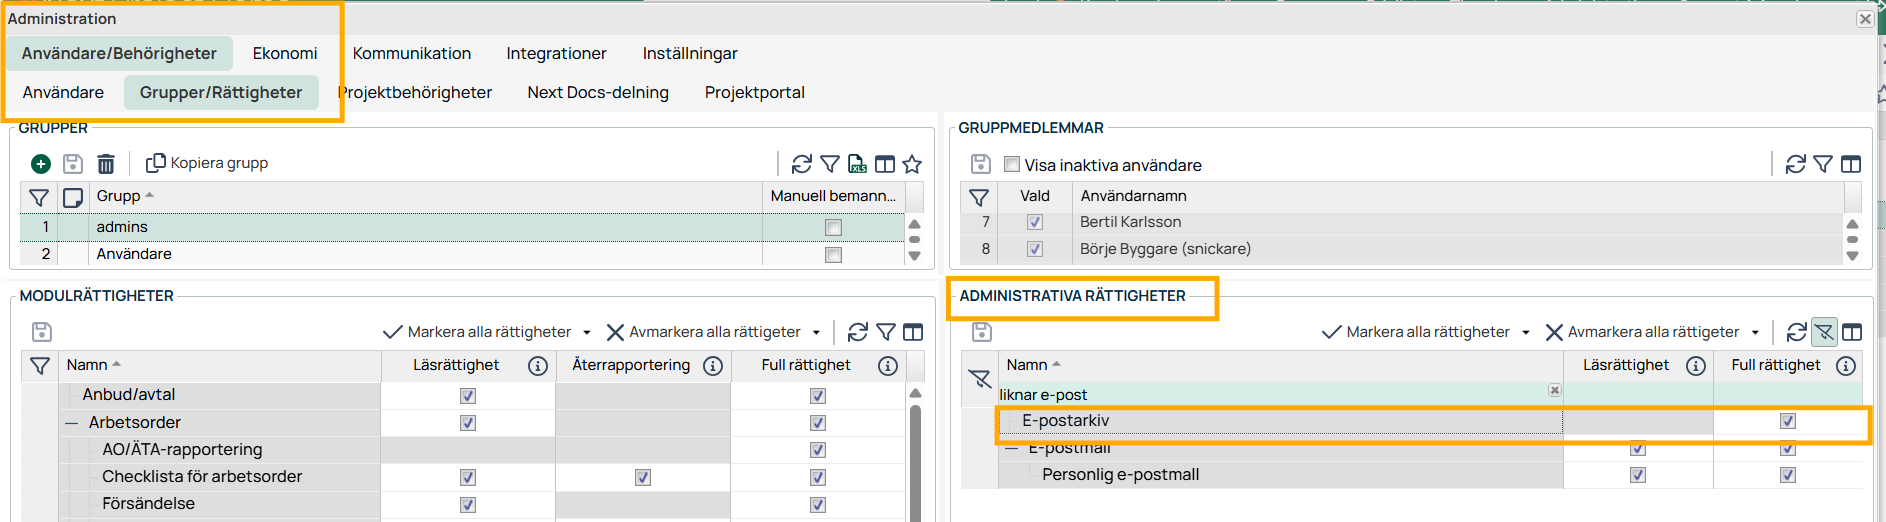Viewport: 1886px width, 522px height.
Task: Refresh the Gruppmedlemmar list
Action: [x=1796, y=164]
